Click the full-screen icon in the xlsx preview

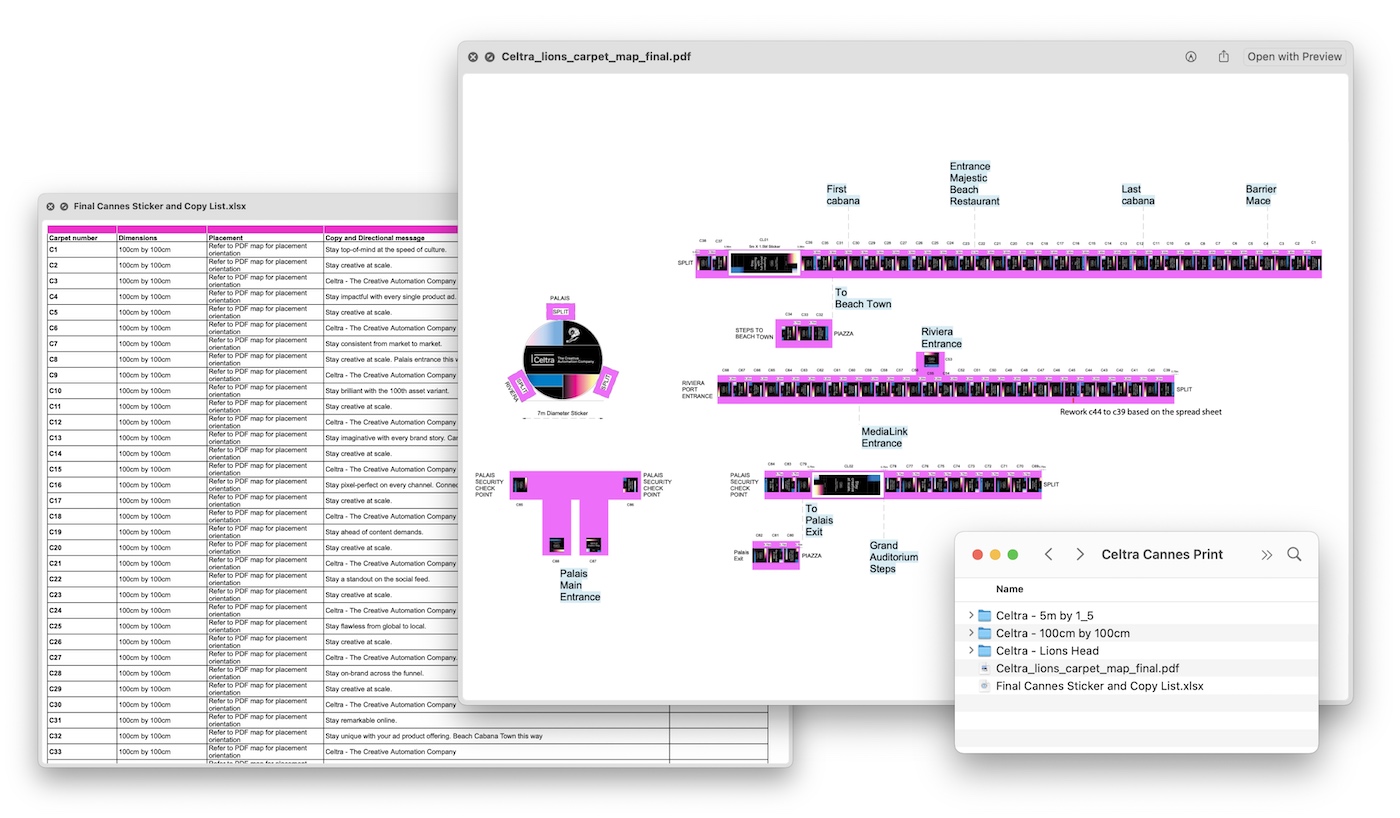pyautogui.click(x=64, y=207)
